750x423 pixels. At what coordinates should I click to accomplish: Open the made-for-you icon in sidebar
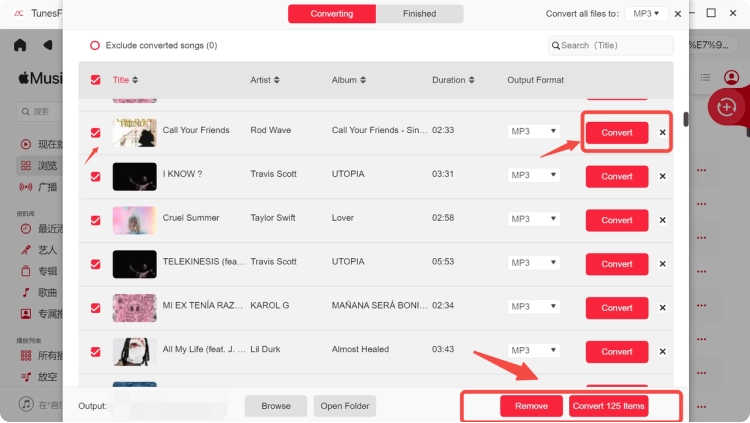[x=26, y=313]
